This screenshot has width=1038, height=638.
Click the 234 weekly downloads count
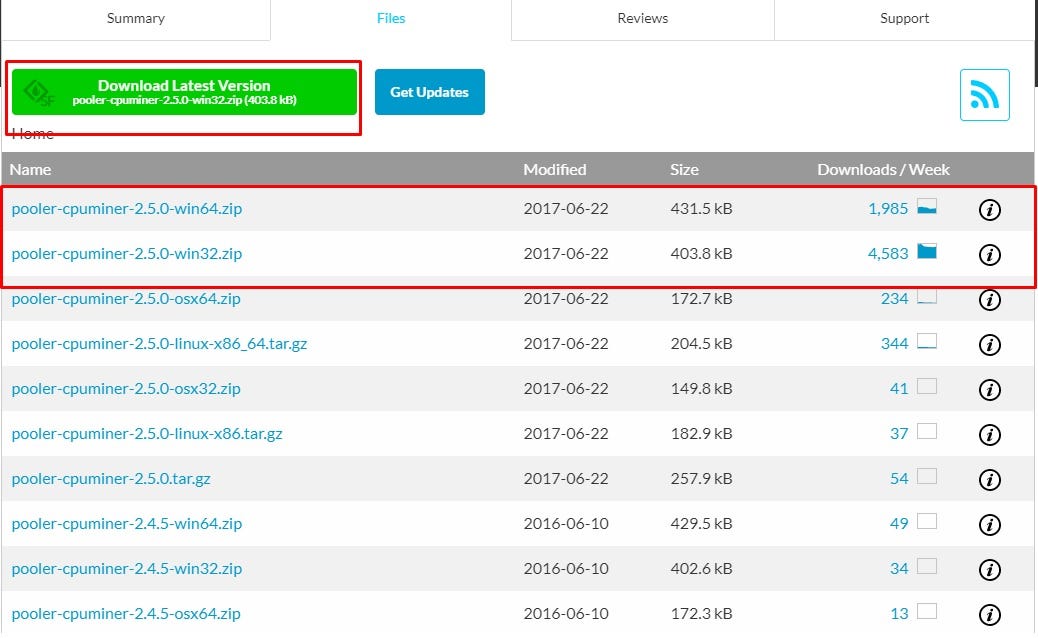tap(894, 298)
